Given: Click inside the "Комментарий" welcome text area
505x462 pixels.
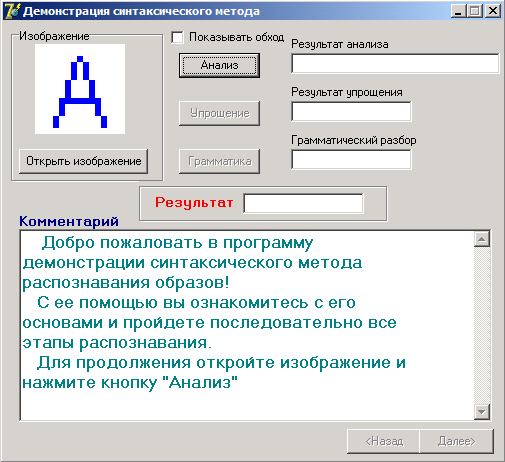Looking at the screenshot, I should click(x=247, y=325).
